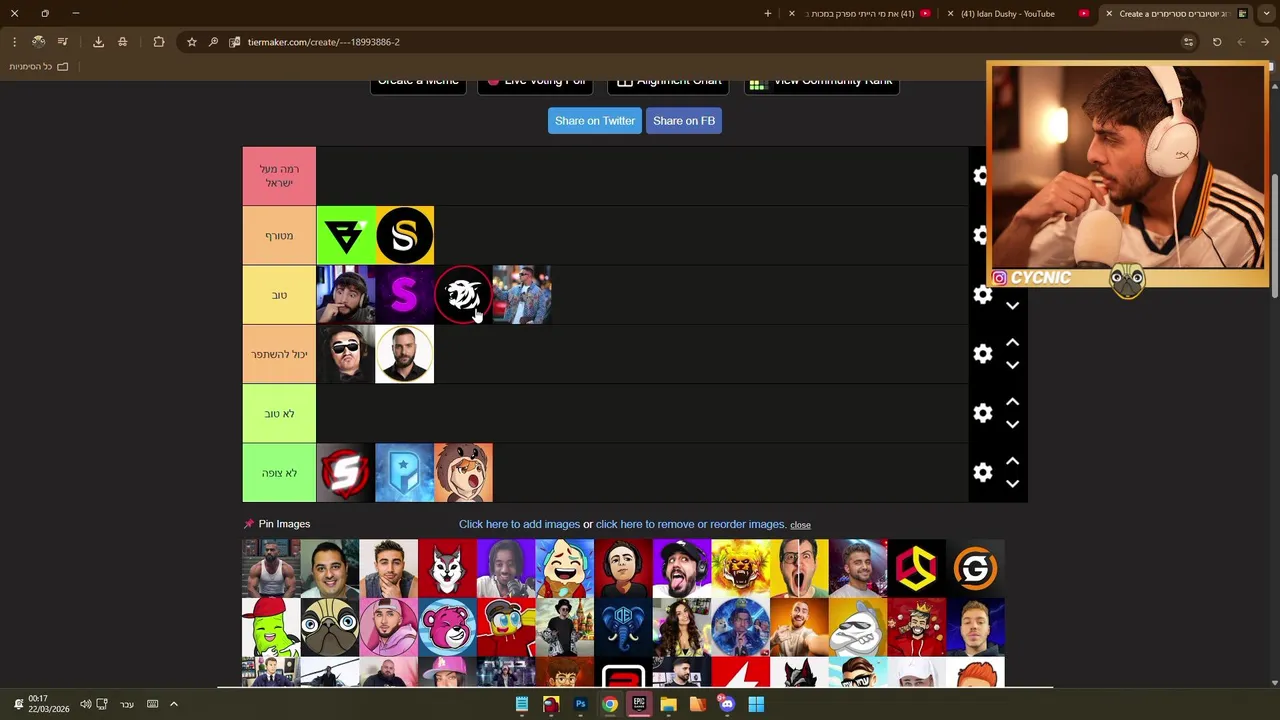
Task: Select the purple S logo in טוב tier
Action: point(405,295)
